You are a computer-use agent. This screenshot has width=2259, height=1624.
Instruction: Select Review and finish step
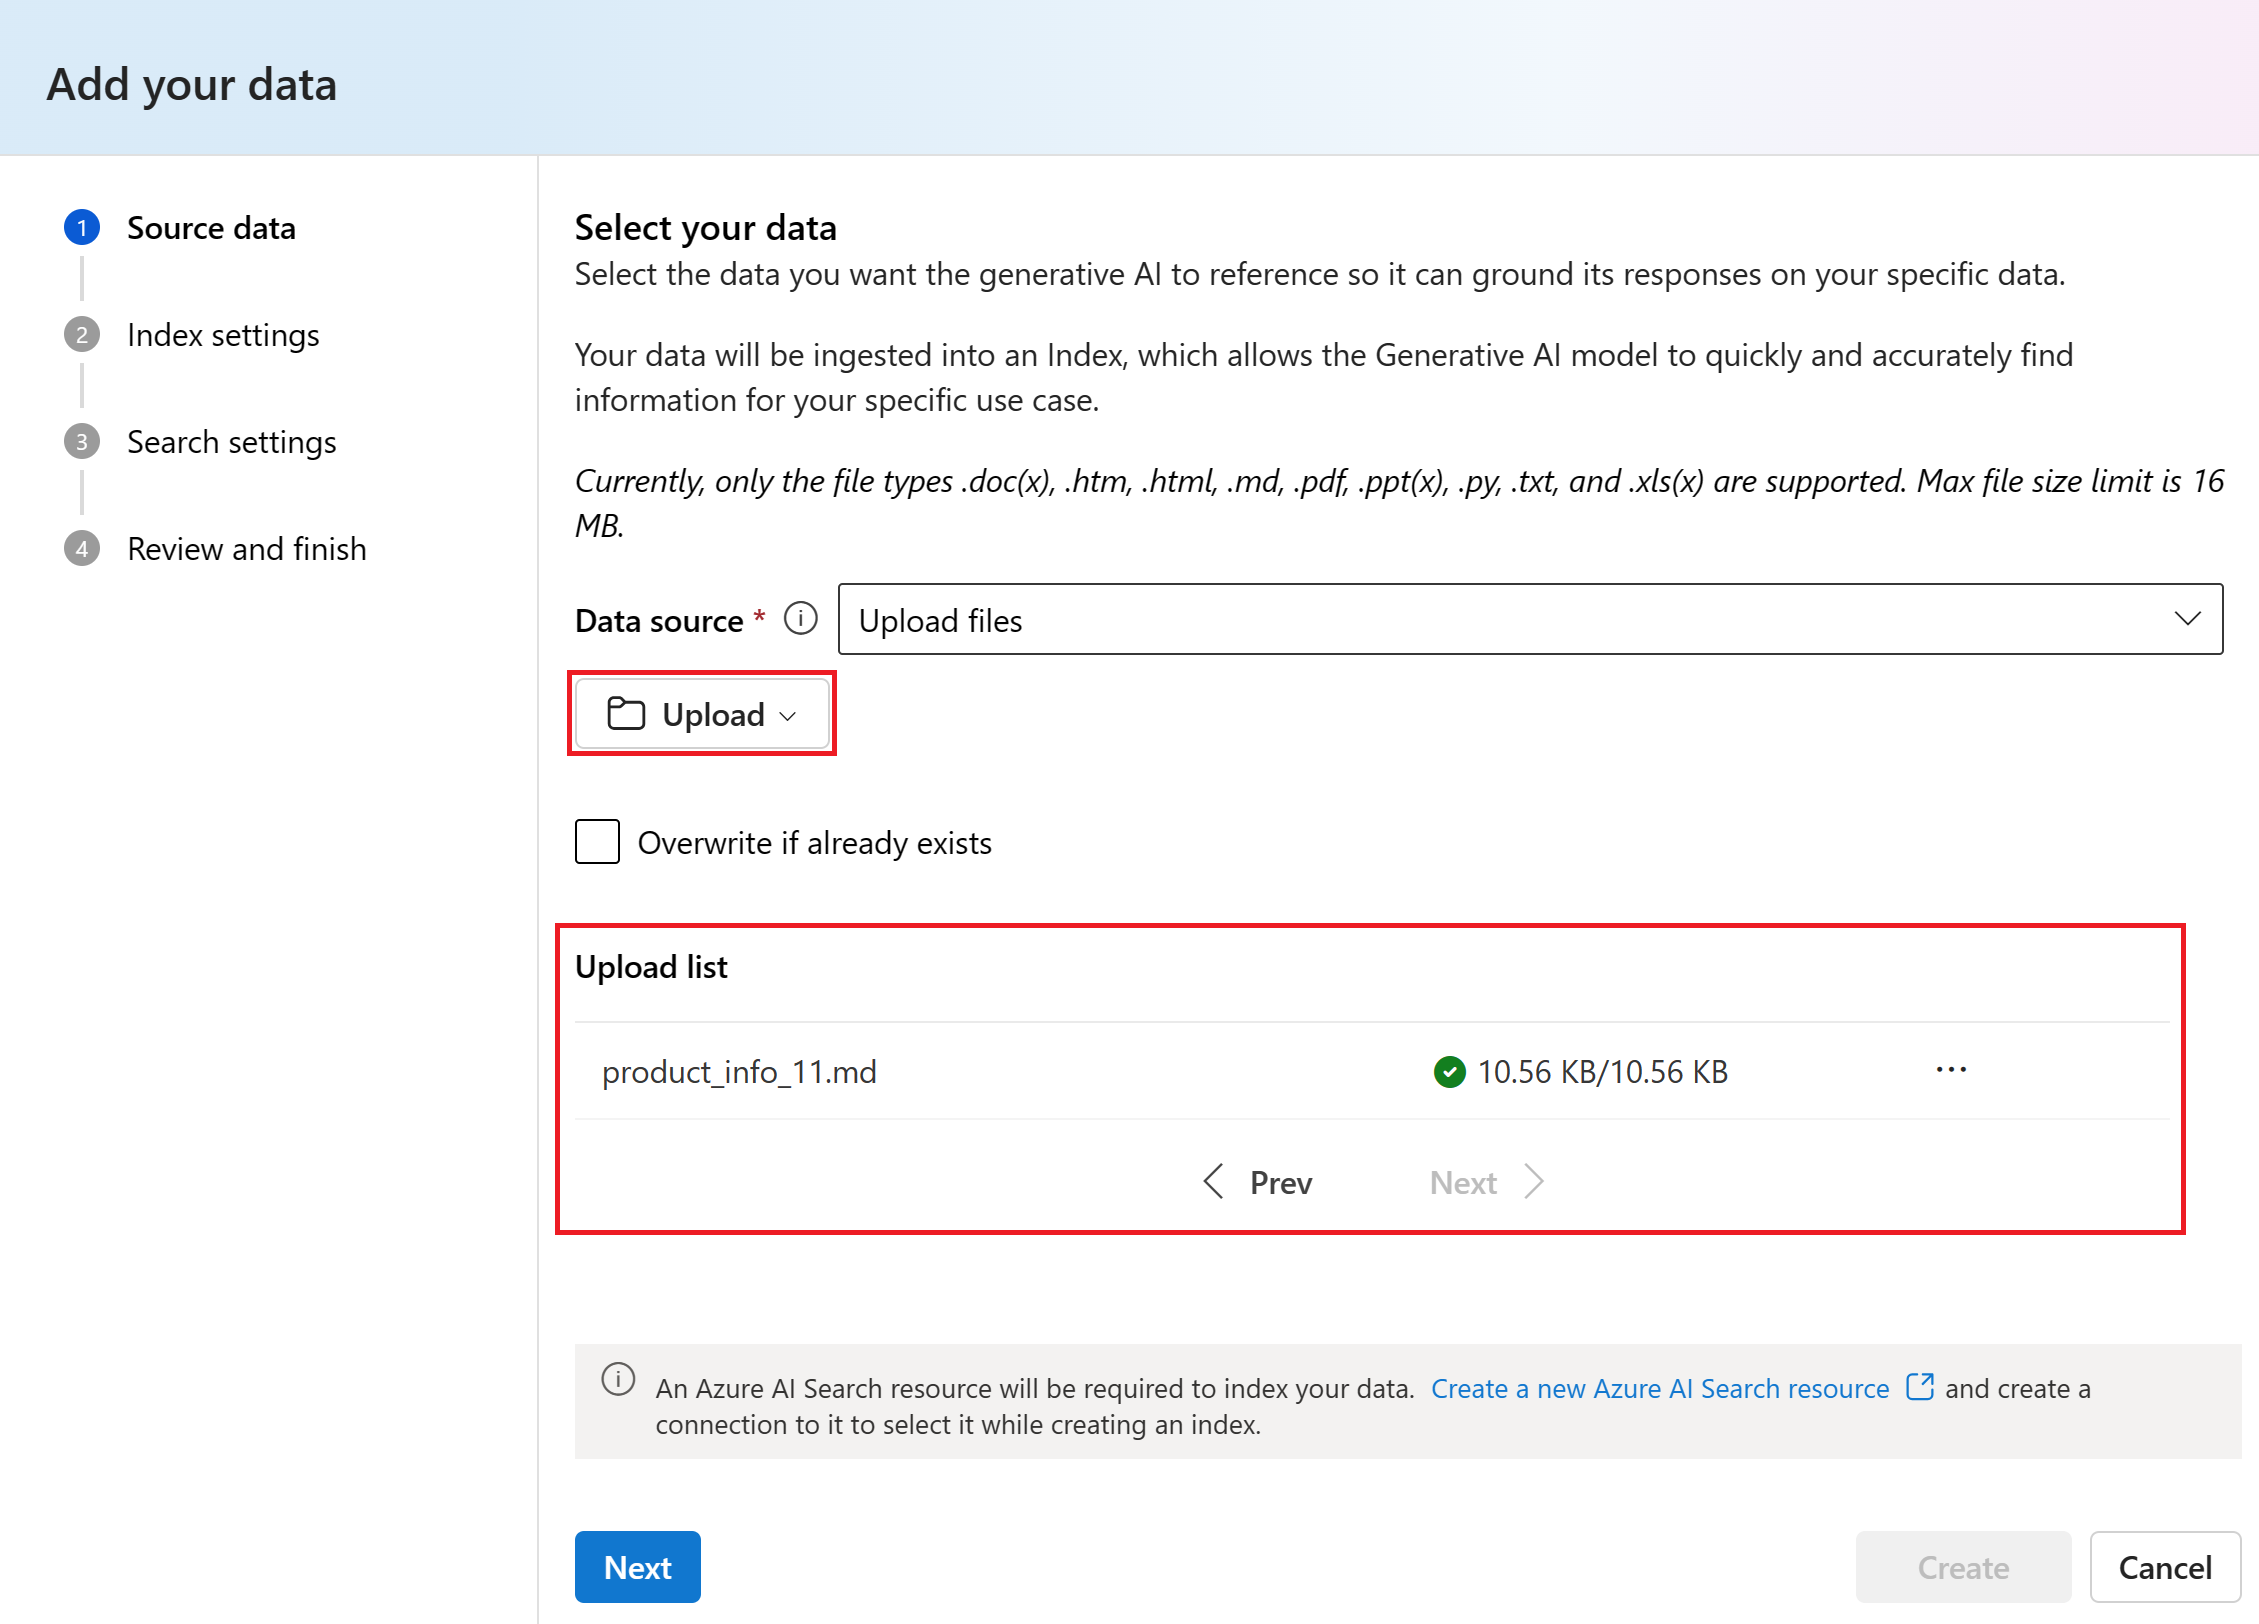point(246,549)
